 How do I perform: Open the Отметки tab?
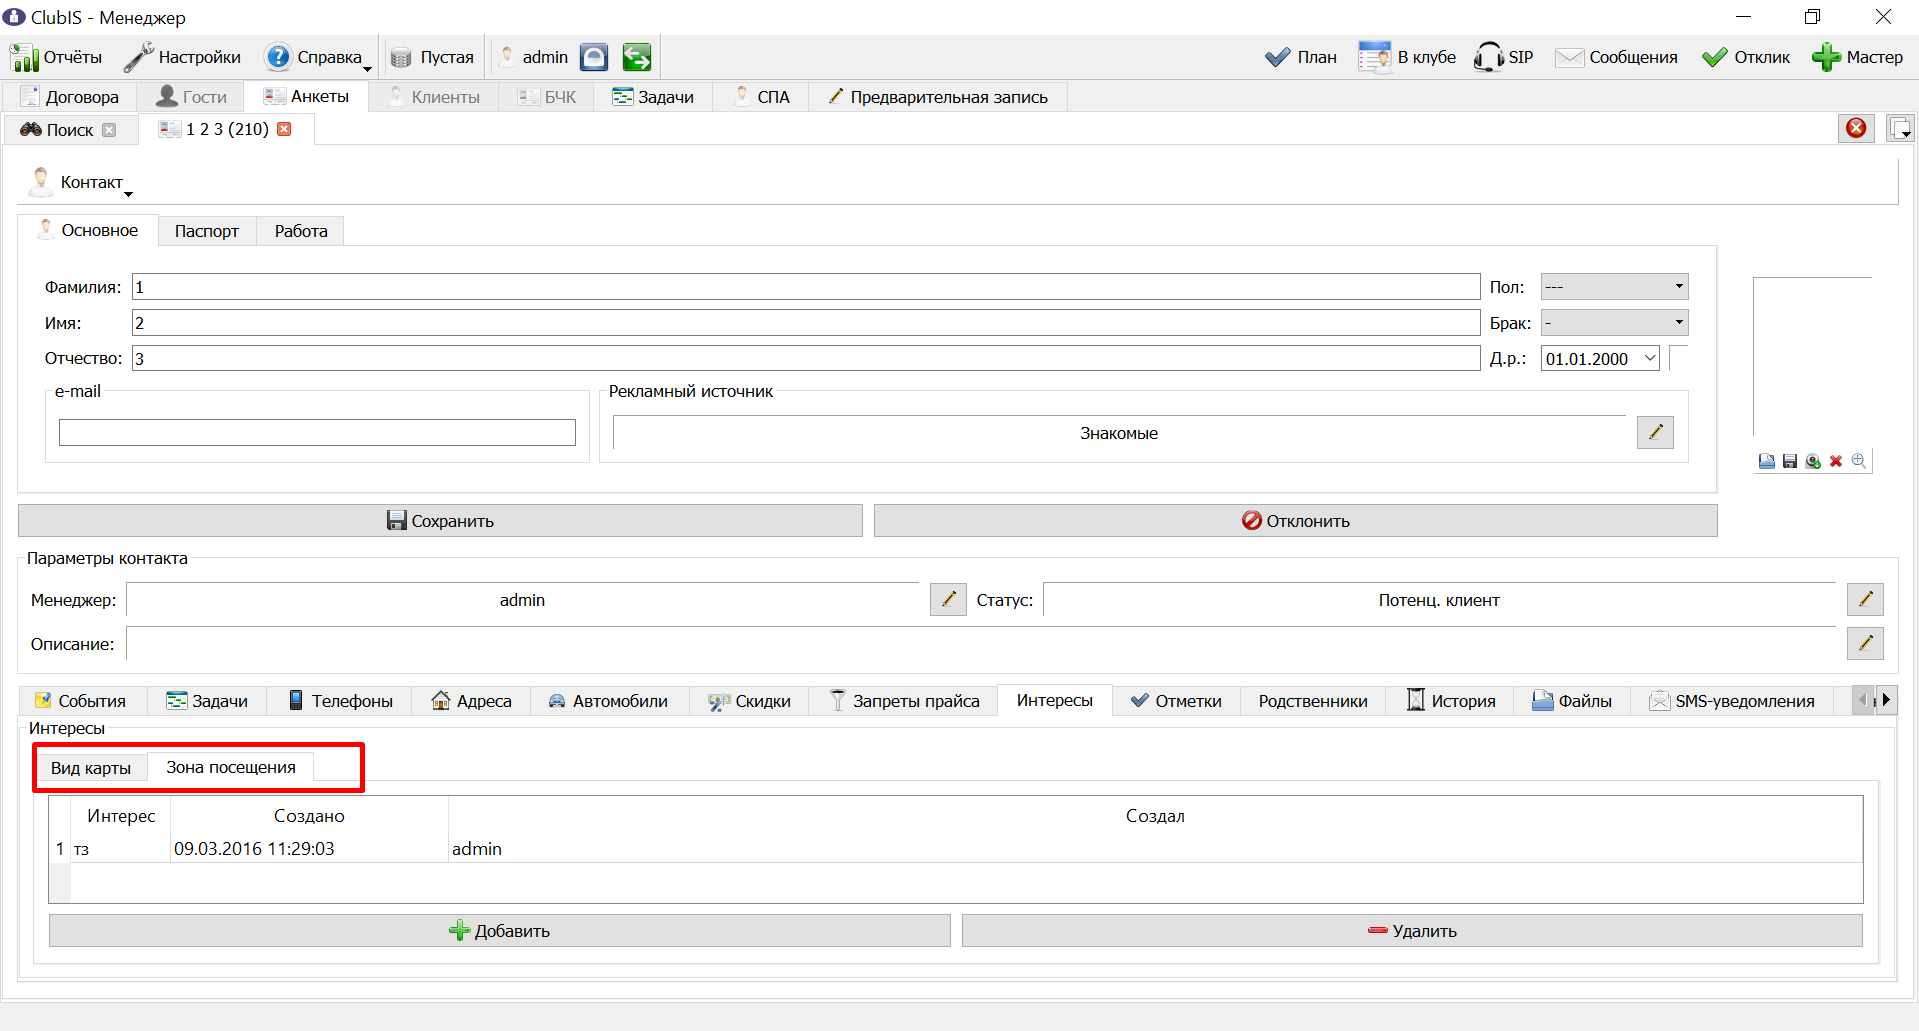[1176, 701]
